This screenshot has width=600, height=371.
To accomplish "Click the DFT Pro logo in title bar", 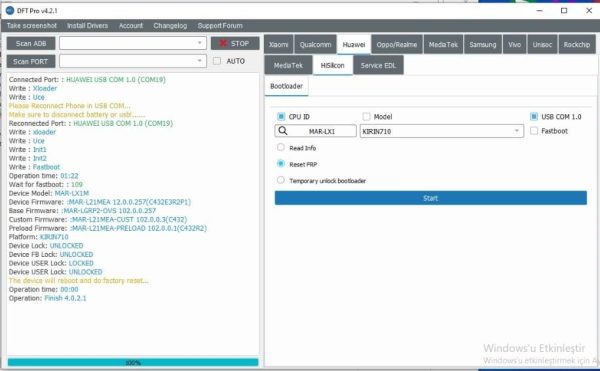I will tap(10, 10).
